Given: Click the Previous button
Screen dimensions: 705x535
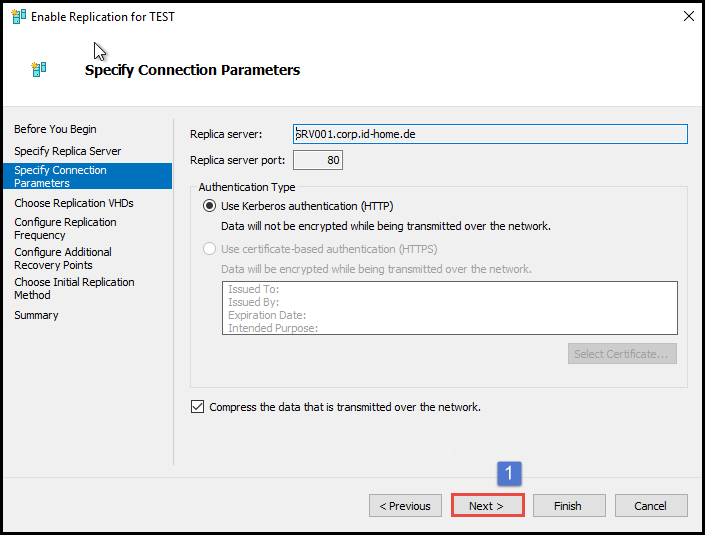Looking at the screenshot, I should (x=405, y=506).
